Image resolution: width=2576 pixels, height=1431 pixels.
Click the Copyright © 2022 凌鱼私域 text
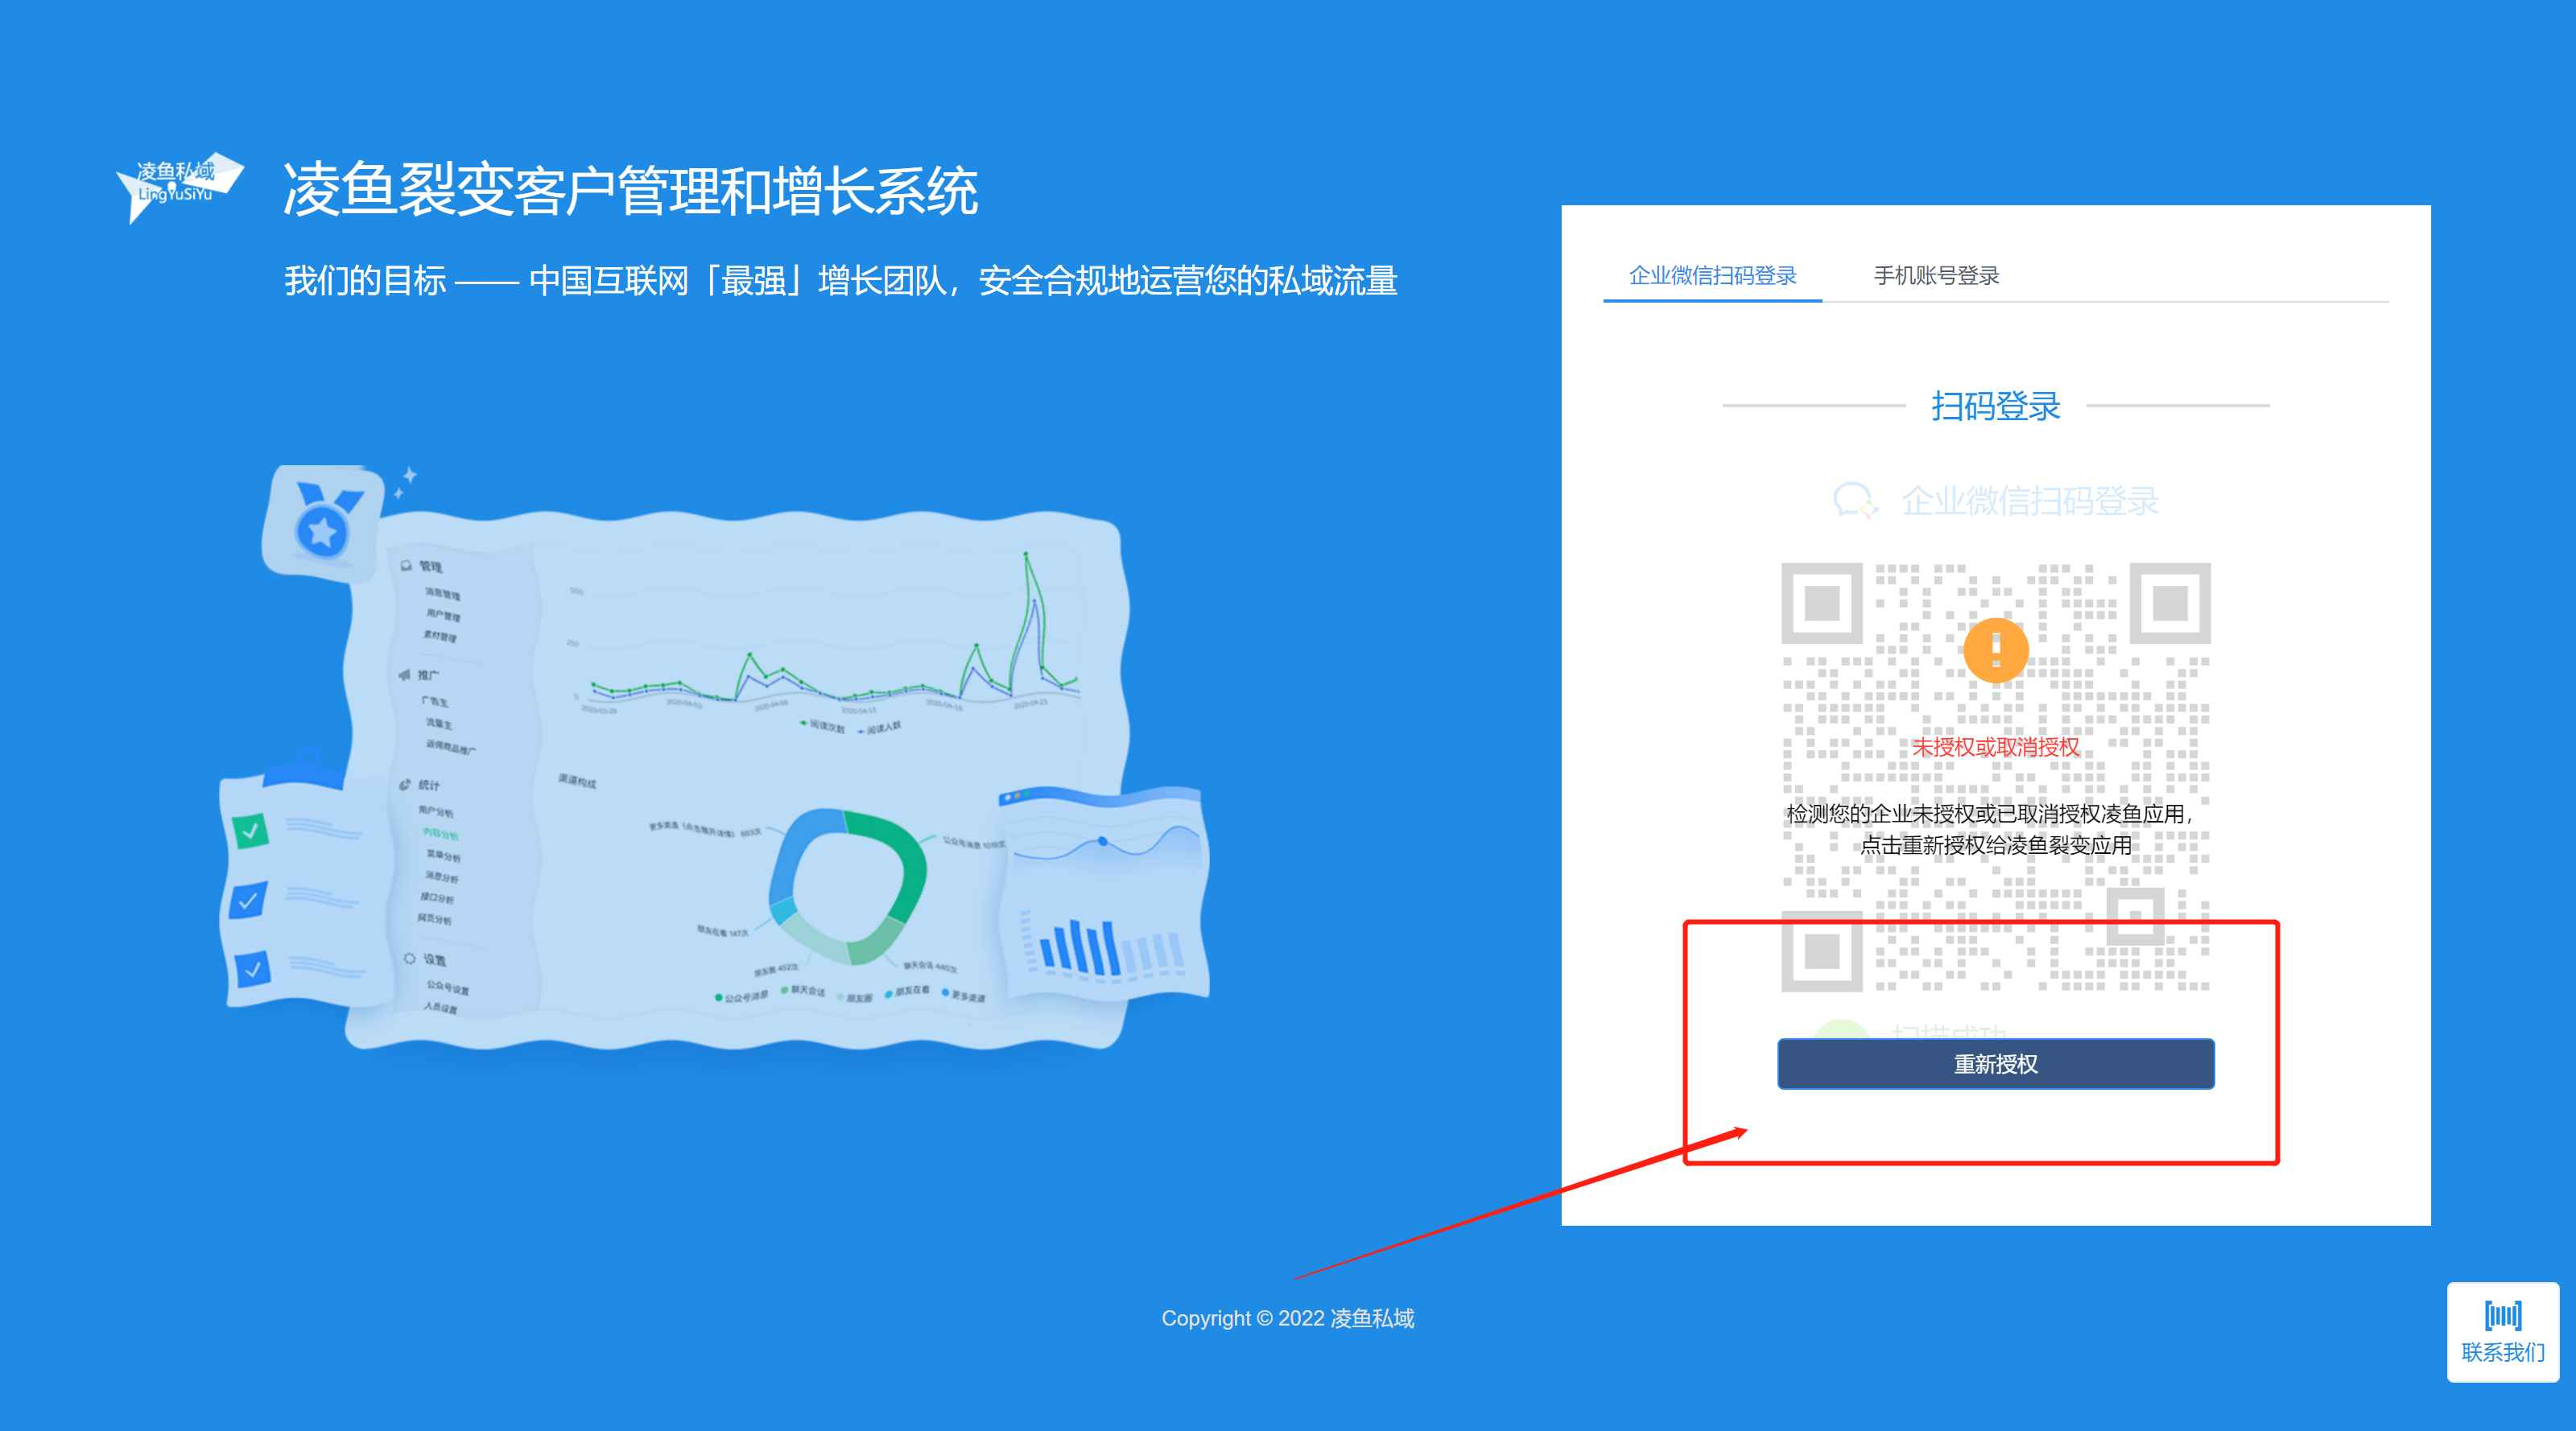[1287, 1318]
